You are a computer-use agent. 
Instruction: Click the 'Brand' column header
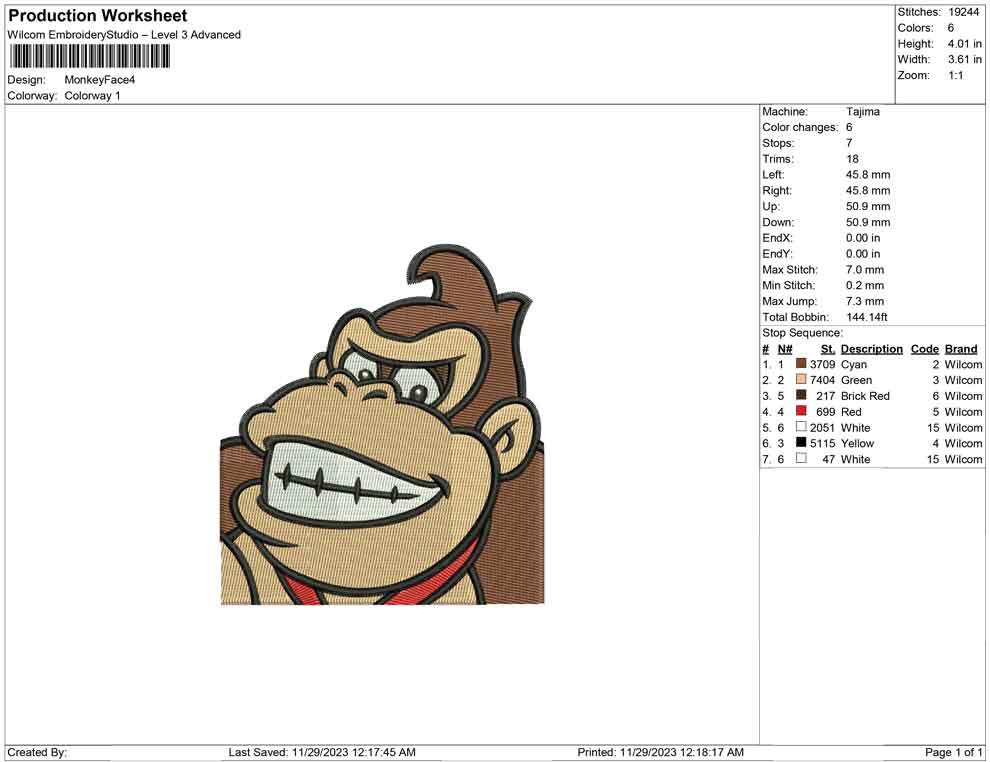961,349
